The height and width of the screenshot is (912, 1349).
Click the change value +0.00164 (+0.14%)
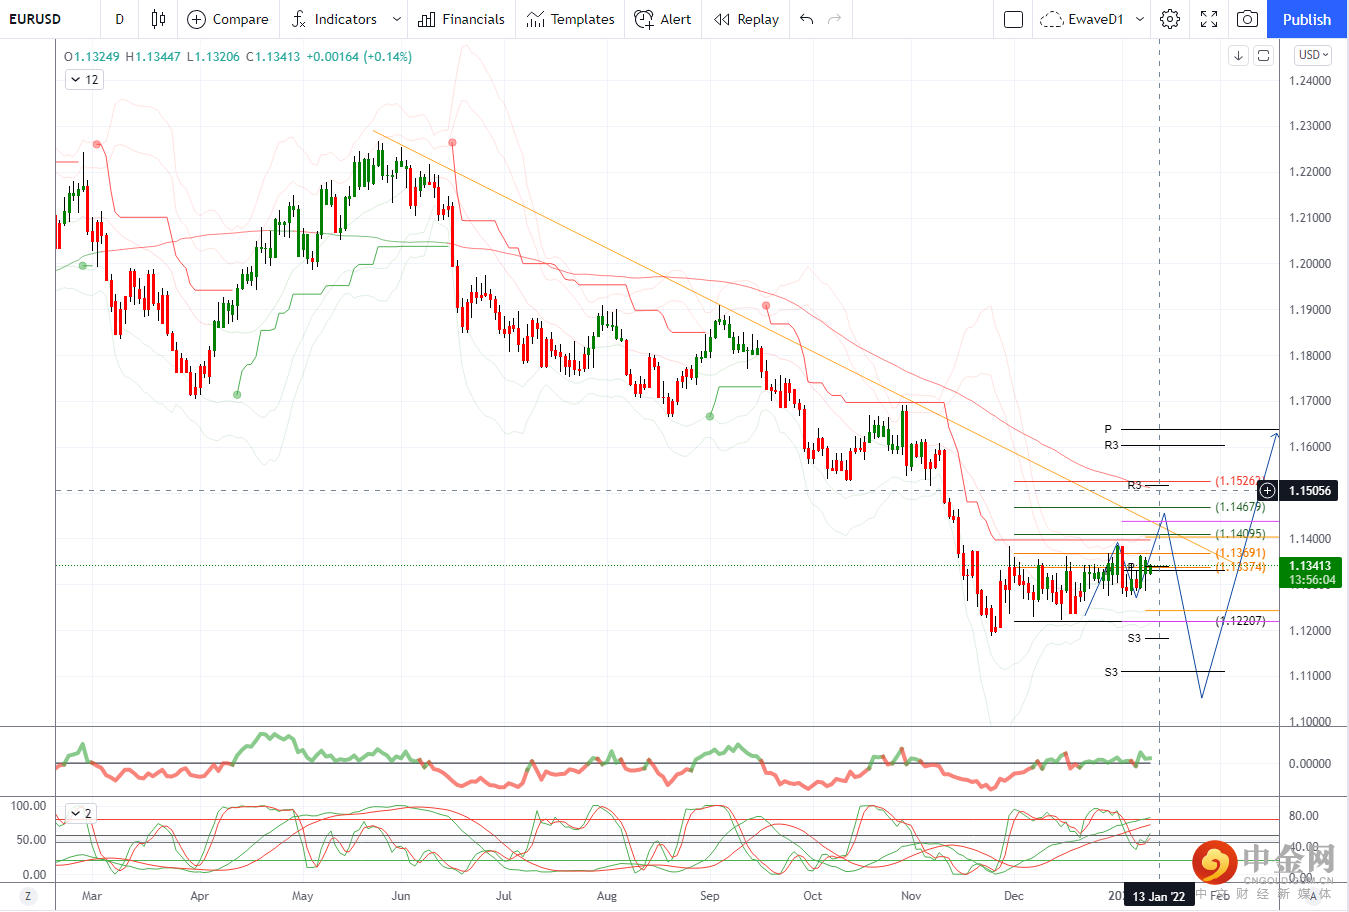pyautogui.click(x=359, y=57)
